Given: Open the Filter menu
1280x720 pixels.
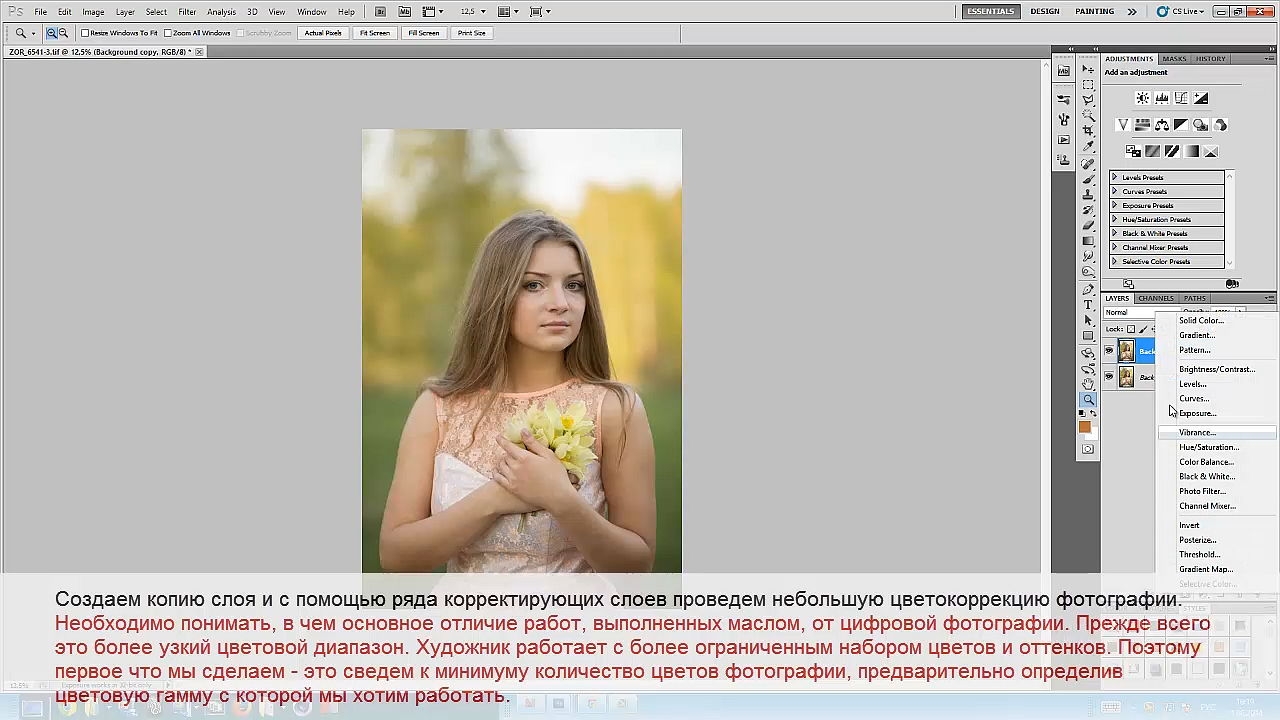Looking at the screenshot, I should 187,12.
